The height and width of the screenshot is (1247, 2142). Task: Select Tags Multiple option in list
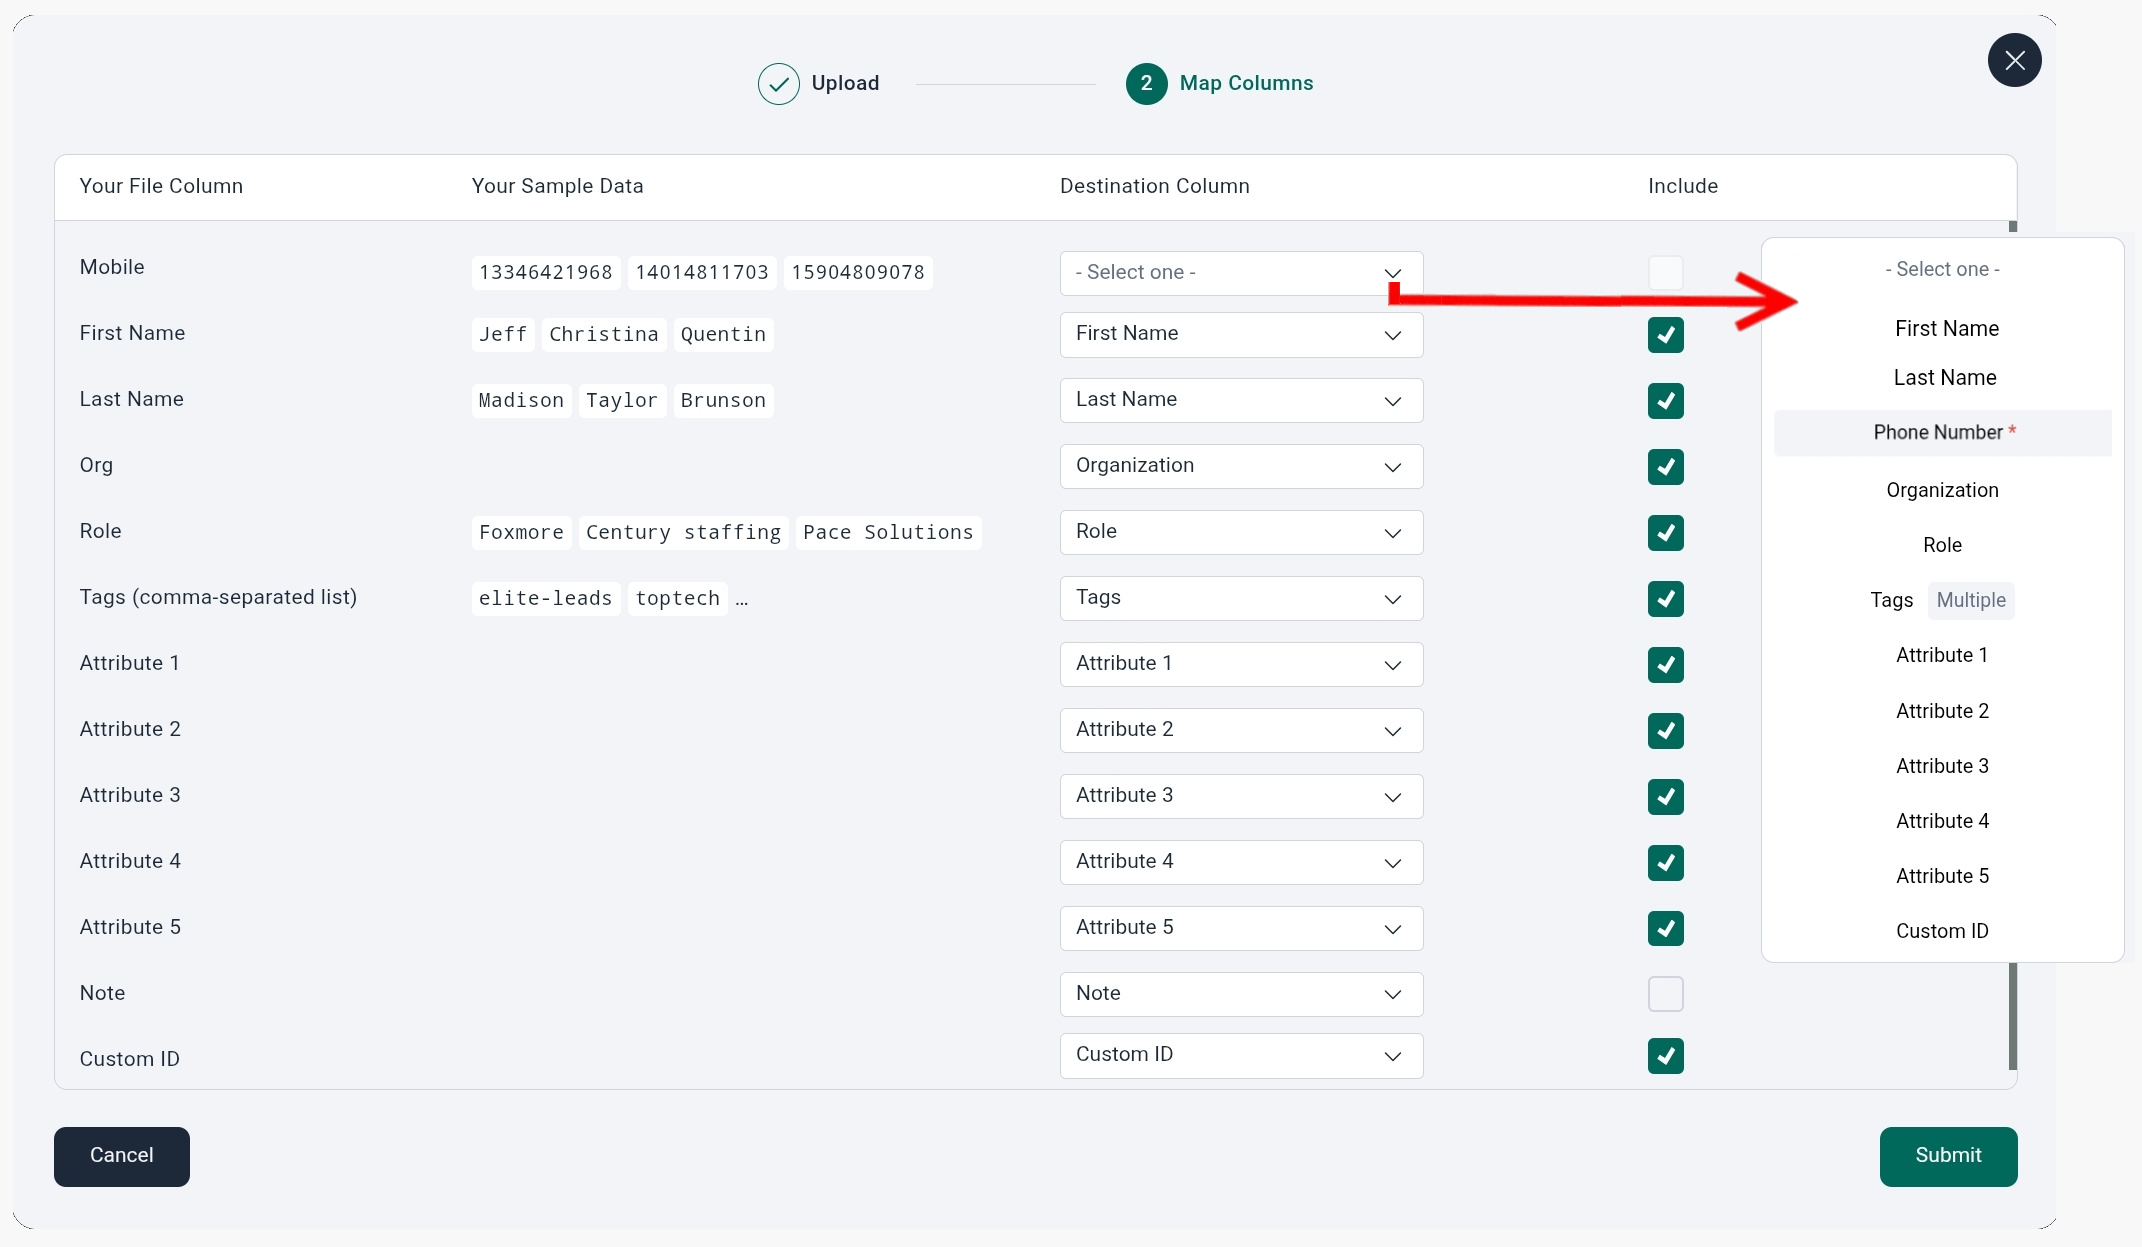1940,600
